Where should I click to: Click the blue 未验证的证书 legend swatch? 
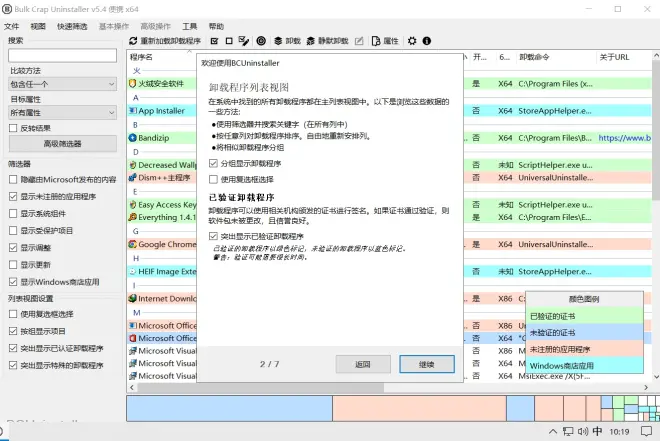click(x=585, y=332)
